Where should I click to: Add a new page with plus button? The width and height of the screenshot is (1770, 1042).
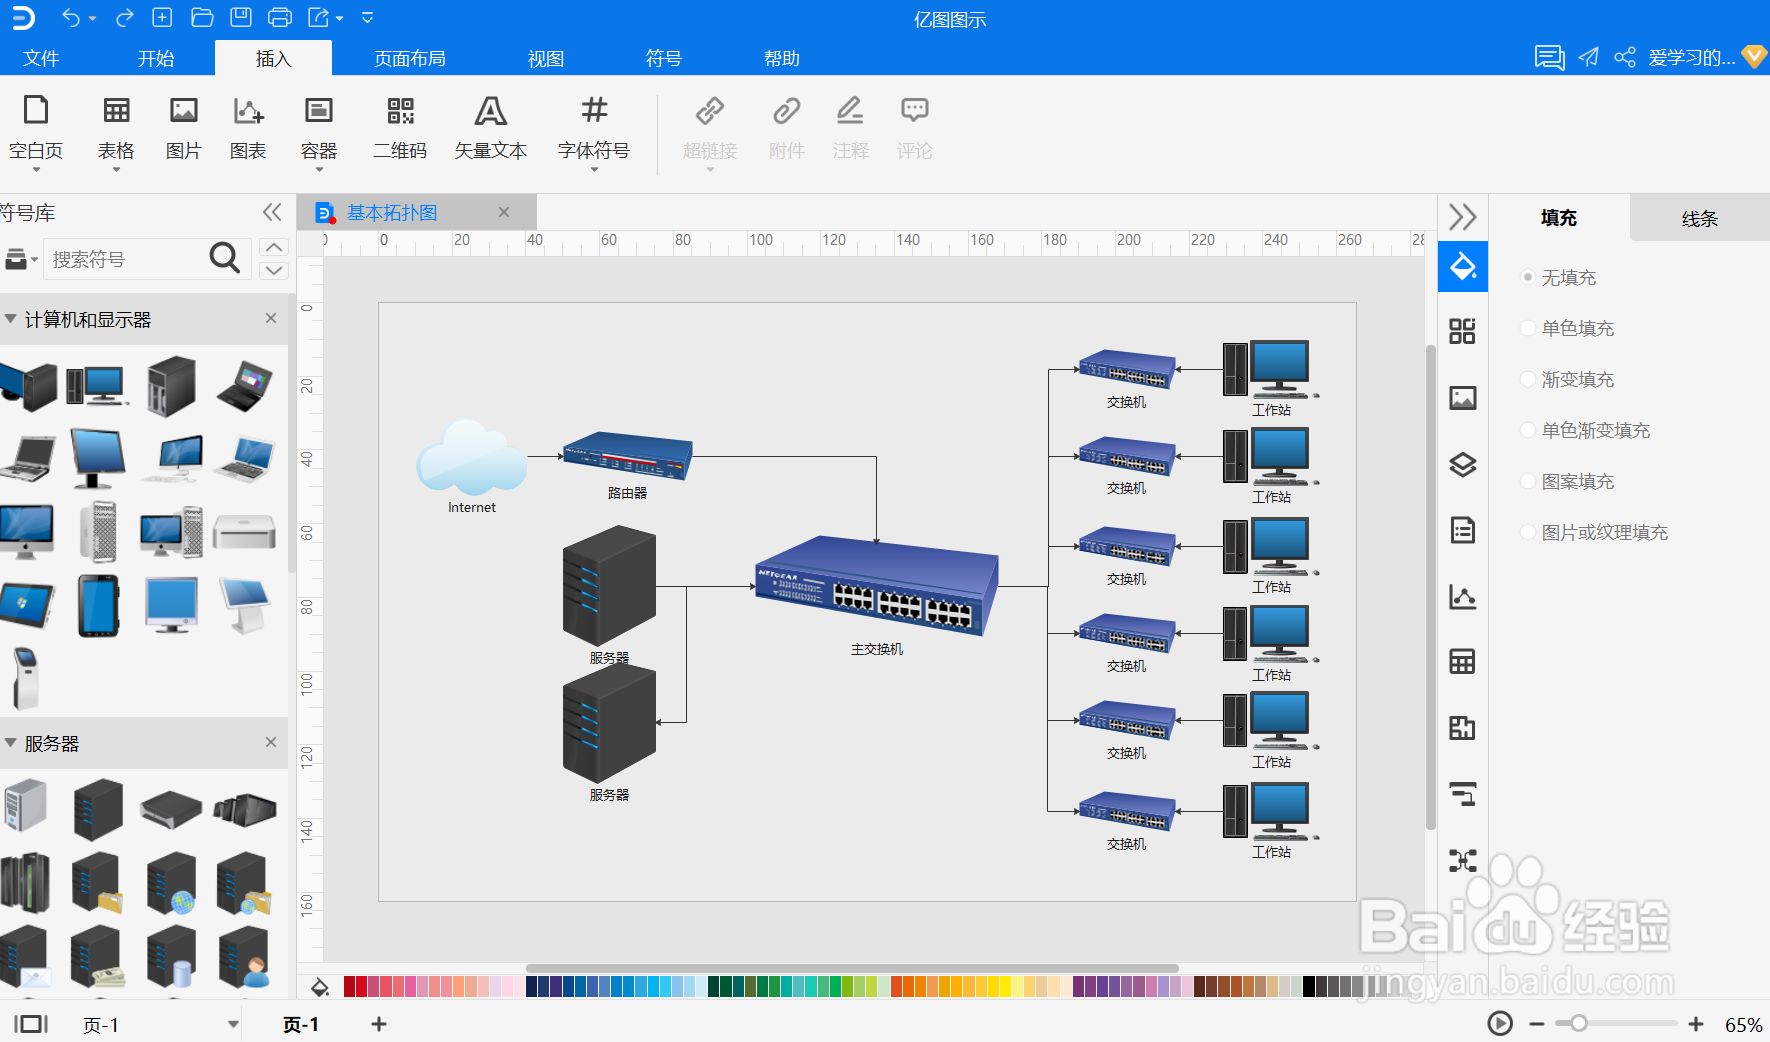[379, 1024]
